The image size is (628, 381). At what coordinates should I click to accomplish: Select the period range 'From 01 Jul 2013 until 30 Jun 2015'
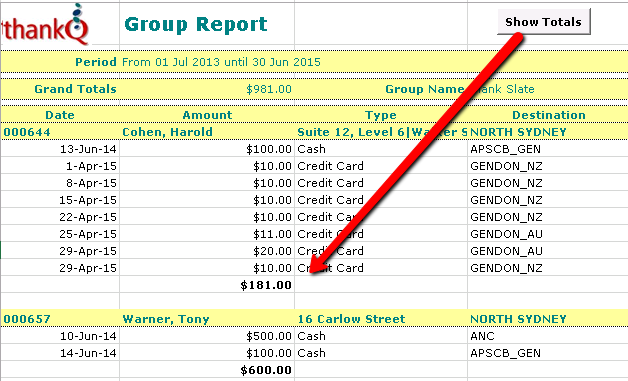(x=221, y=62)
